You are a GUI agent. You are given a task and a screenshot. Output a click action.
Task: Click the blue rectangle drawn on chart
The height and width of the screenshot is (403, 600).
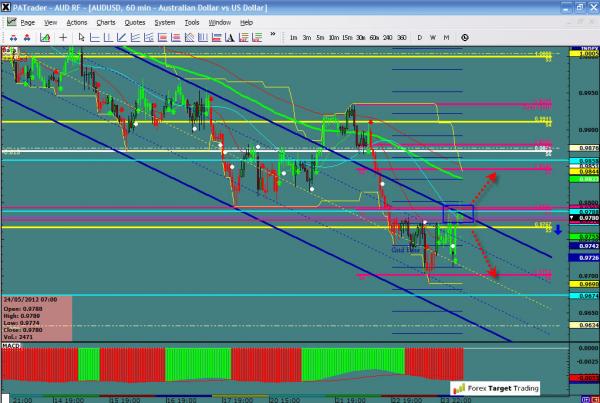(458, 212)
